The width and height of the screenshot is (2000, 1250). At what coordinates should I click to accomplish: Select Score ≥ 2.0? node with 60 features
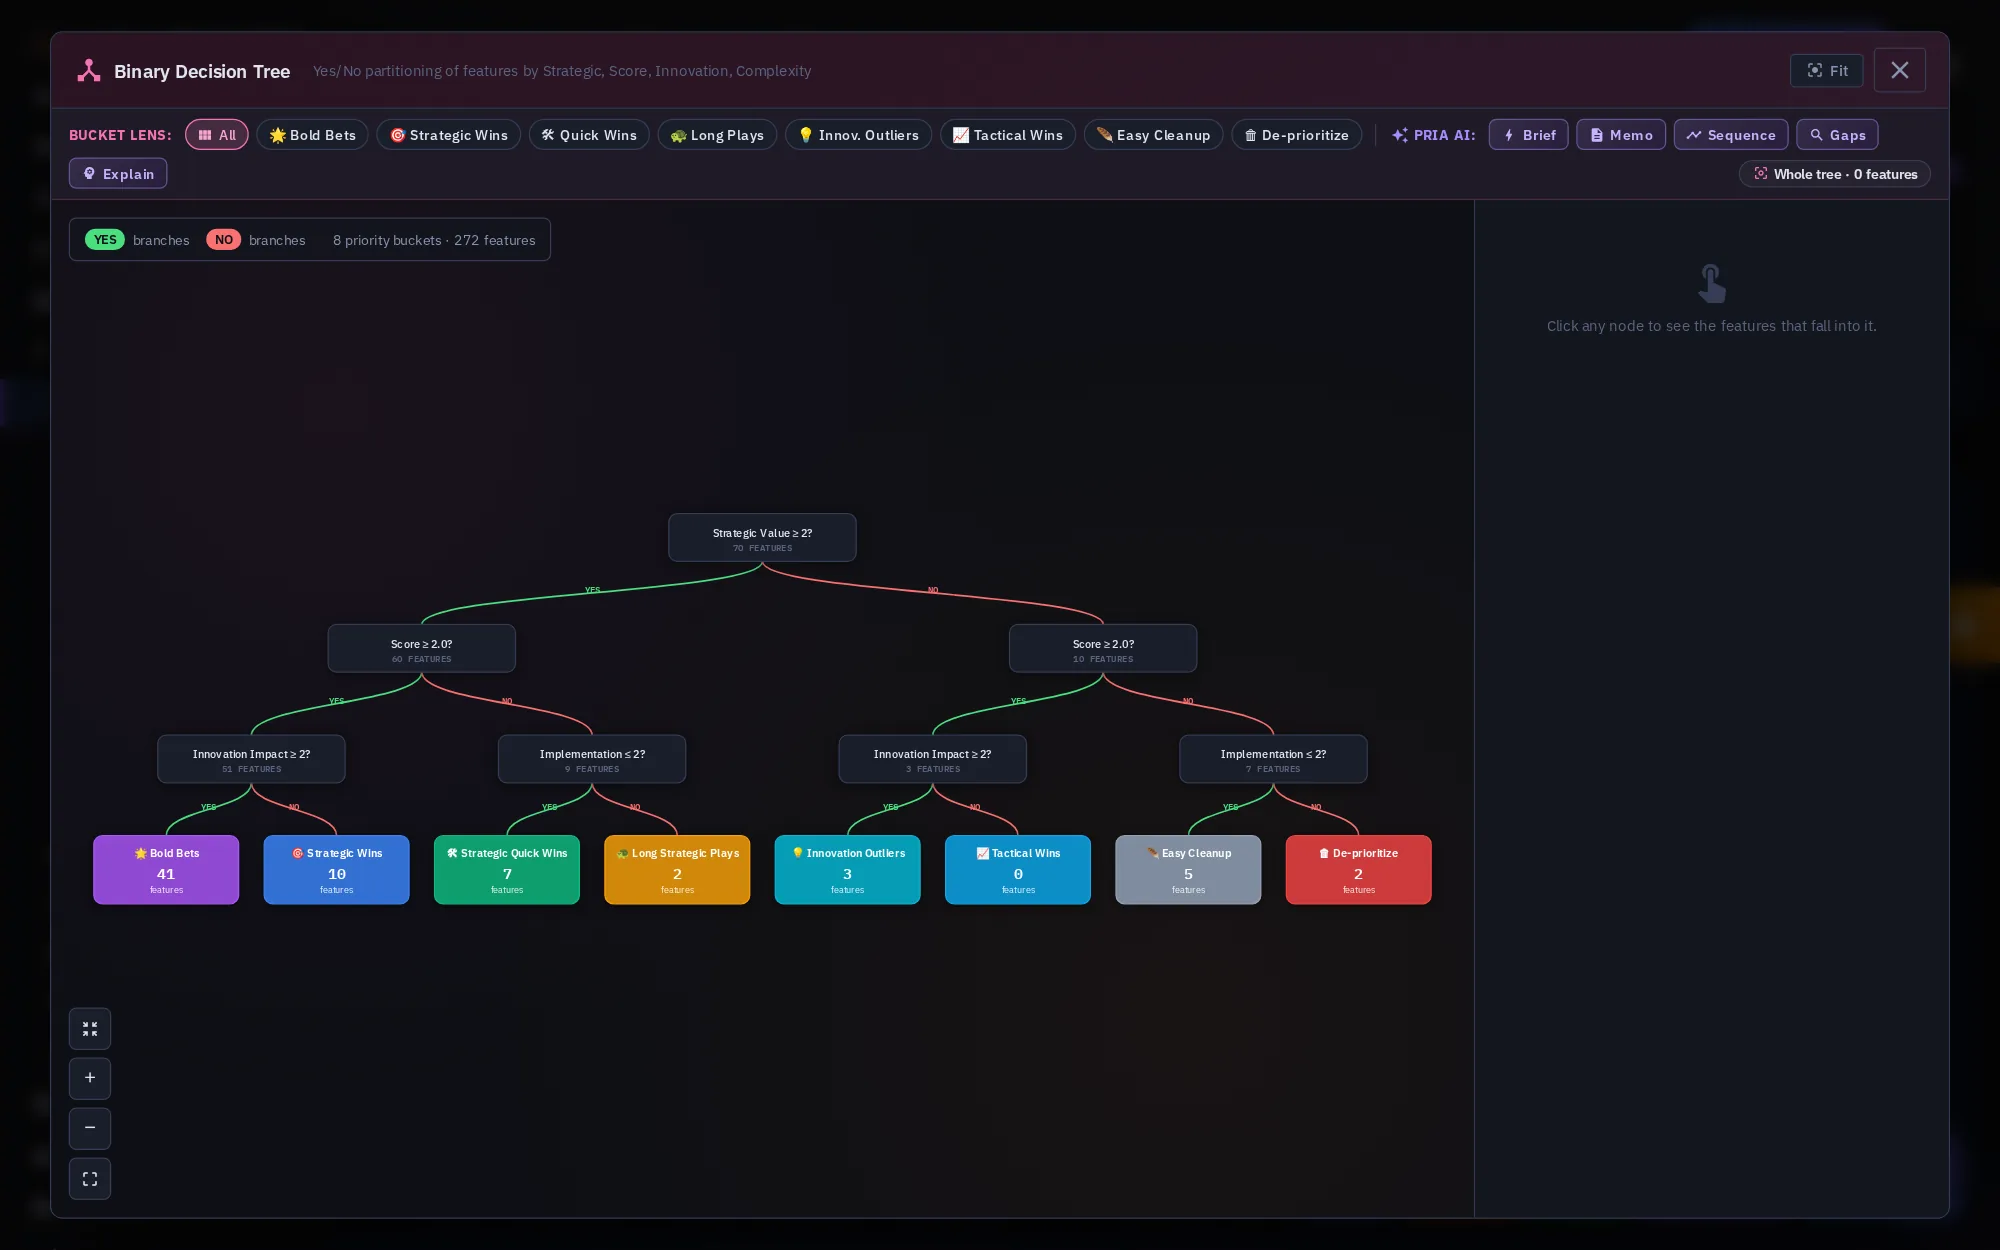[421, 649]
